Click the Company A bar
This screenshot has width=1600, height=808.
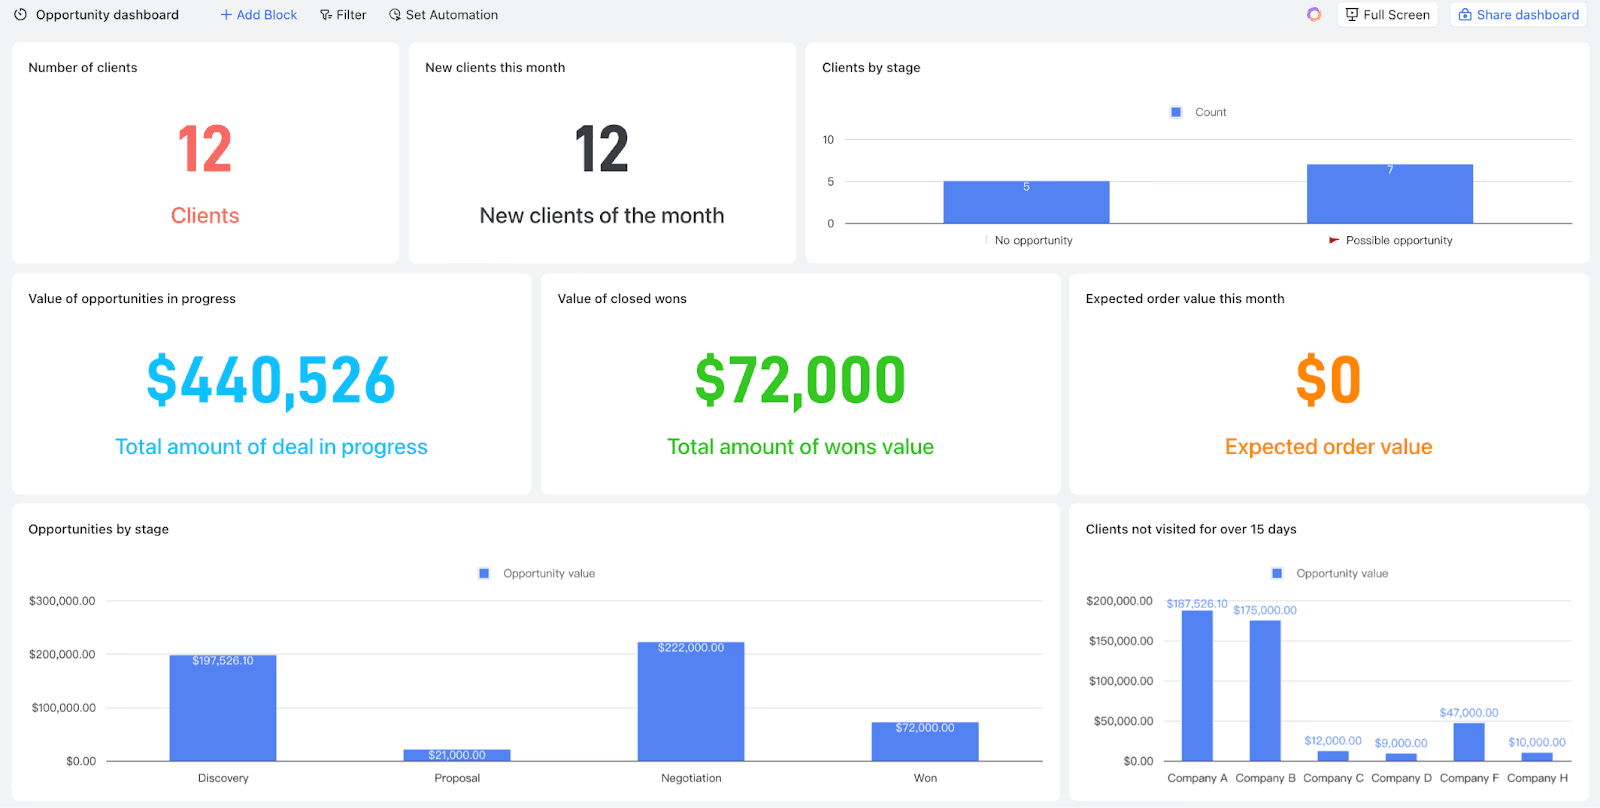pos(1197,686)
